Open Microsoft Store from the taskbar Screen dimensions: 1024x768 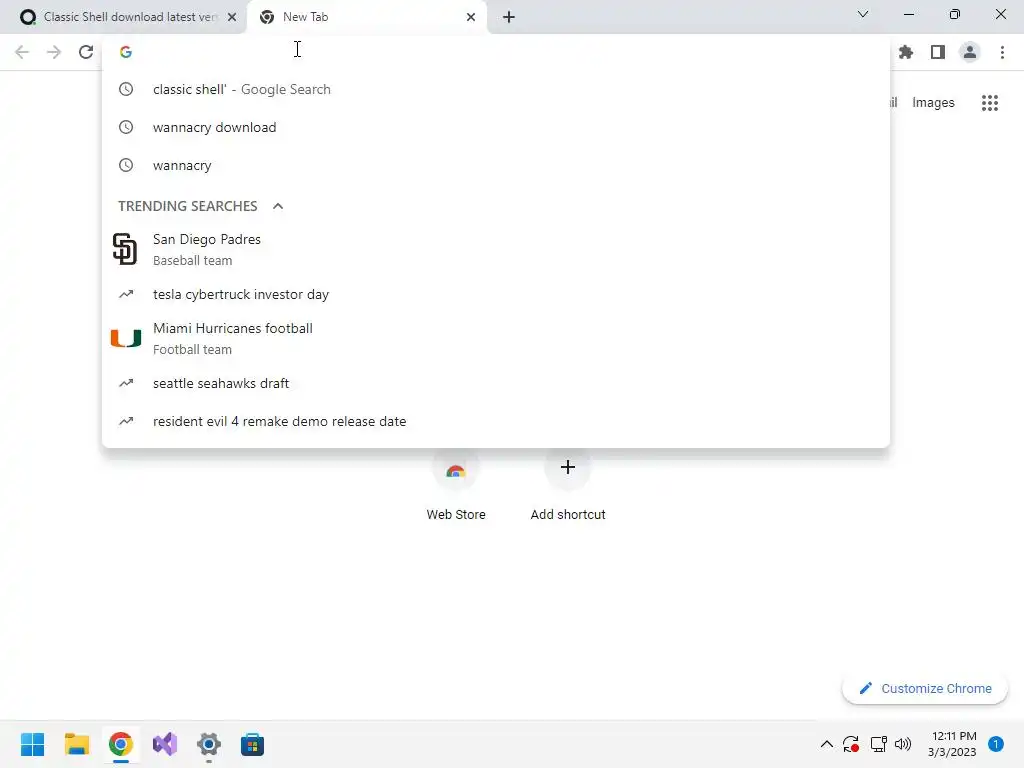253,744
